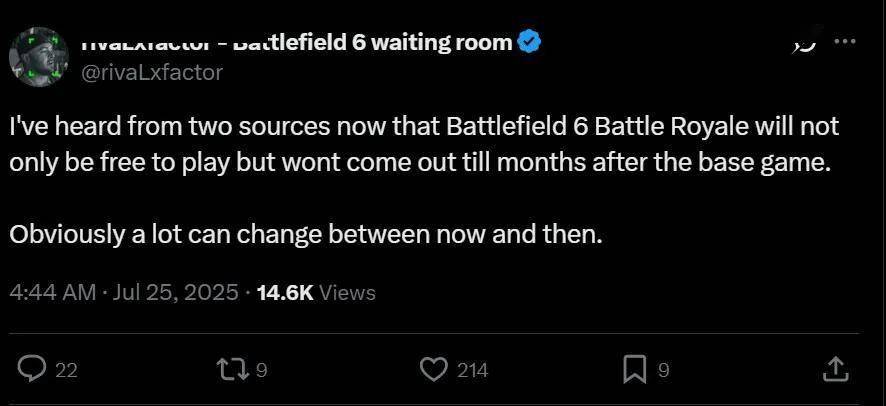886x406 pixels.
Task: Click the 214 likes count
Action: 472,370
